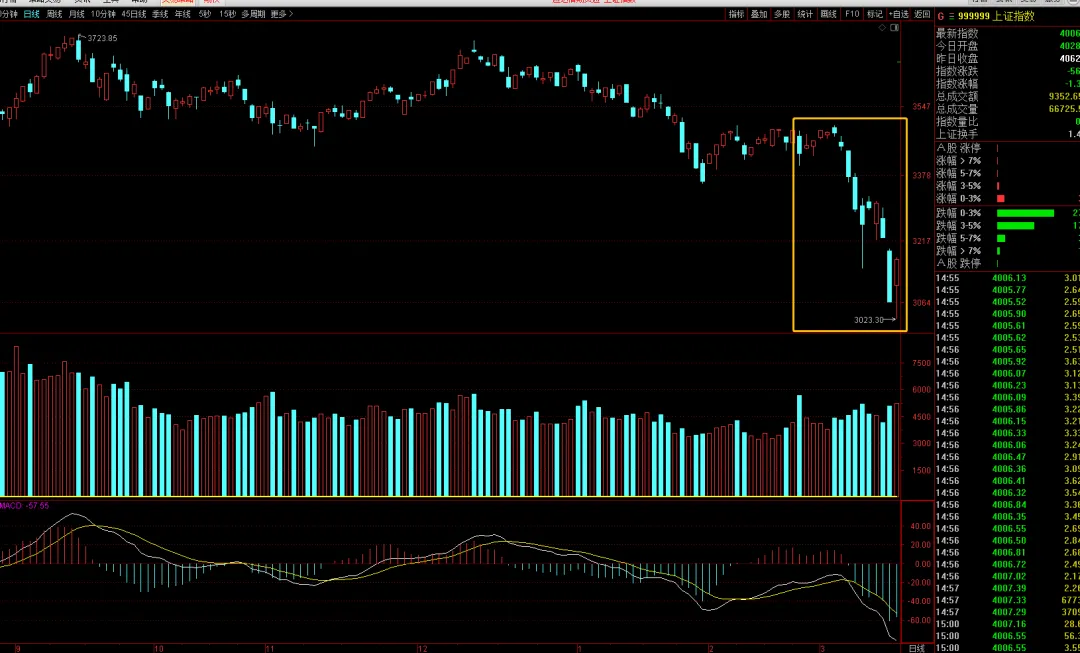Image resolution: width=1080 pixels, height=653 pixels.
Task: Select the 5秒 period tab
Action: 205,14
